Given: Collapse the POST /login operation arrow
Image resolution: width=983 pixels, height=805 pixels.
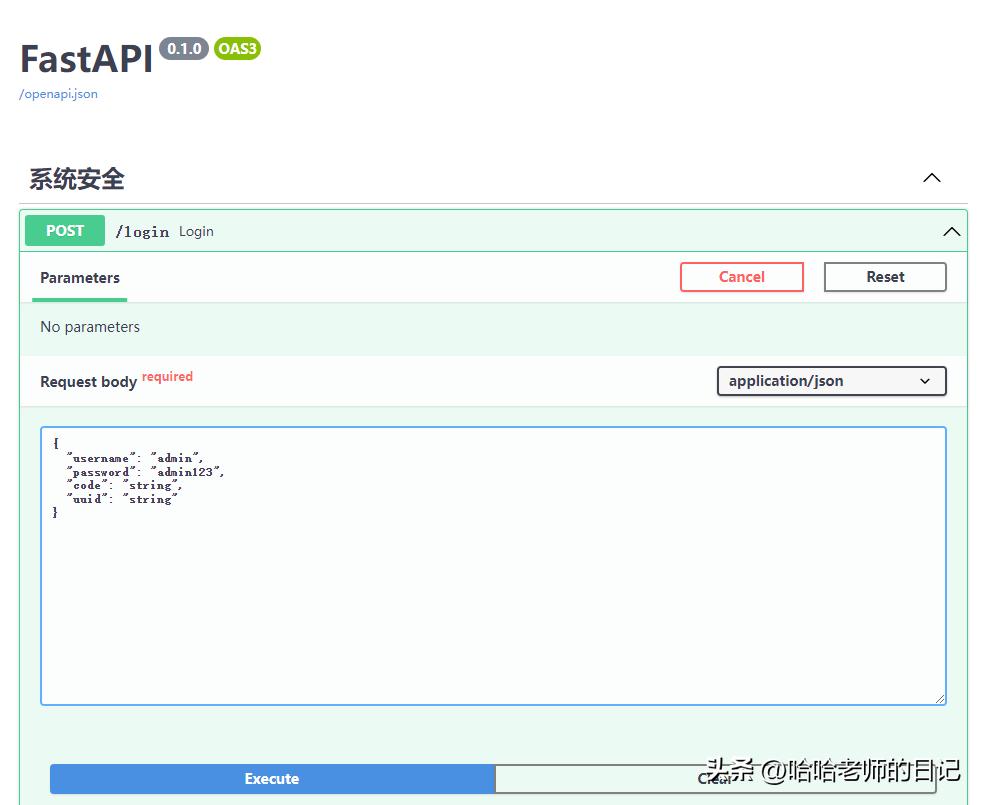Looking at the screenshot, I should click(x=951, y=232).
